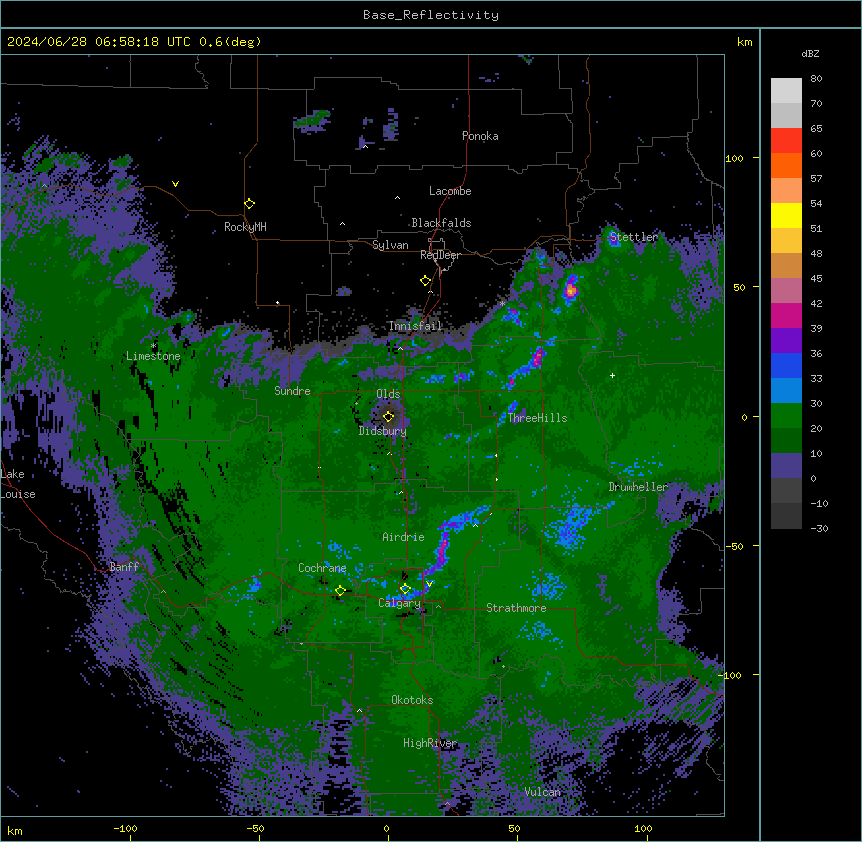Select the yellow diamond marker above the Calgary label
Viewport: 862px width, 842px height.
point(405,589)
